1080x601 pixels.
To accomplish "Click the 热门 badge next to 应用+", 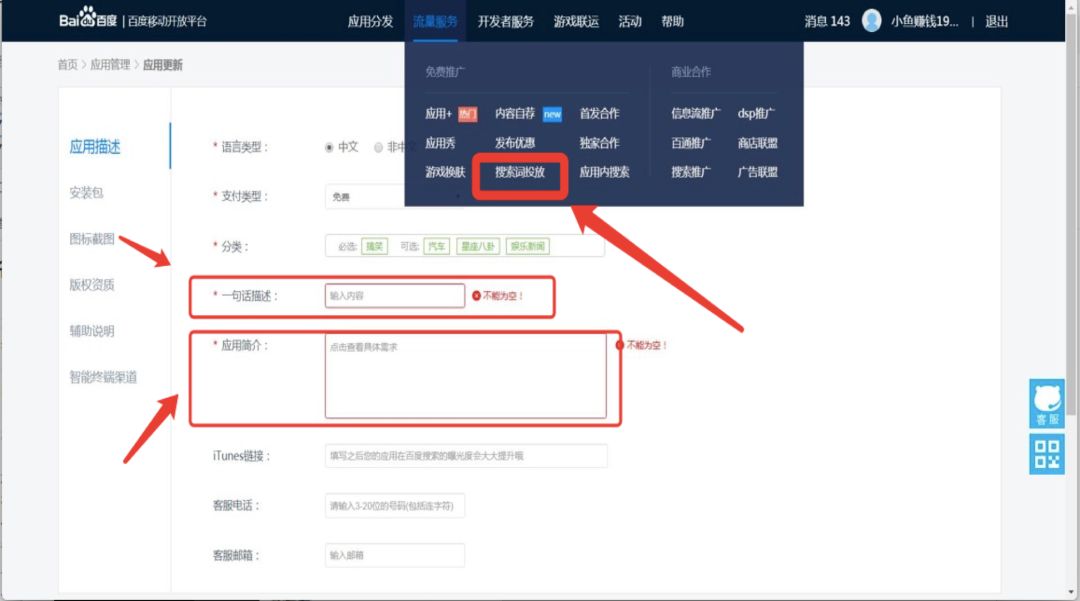I will [x=468, y=114].
